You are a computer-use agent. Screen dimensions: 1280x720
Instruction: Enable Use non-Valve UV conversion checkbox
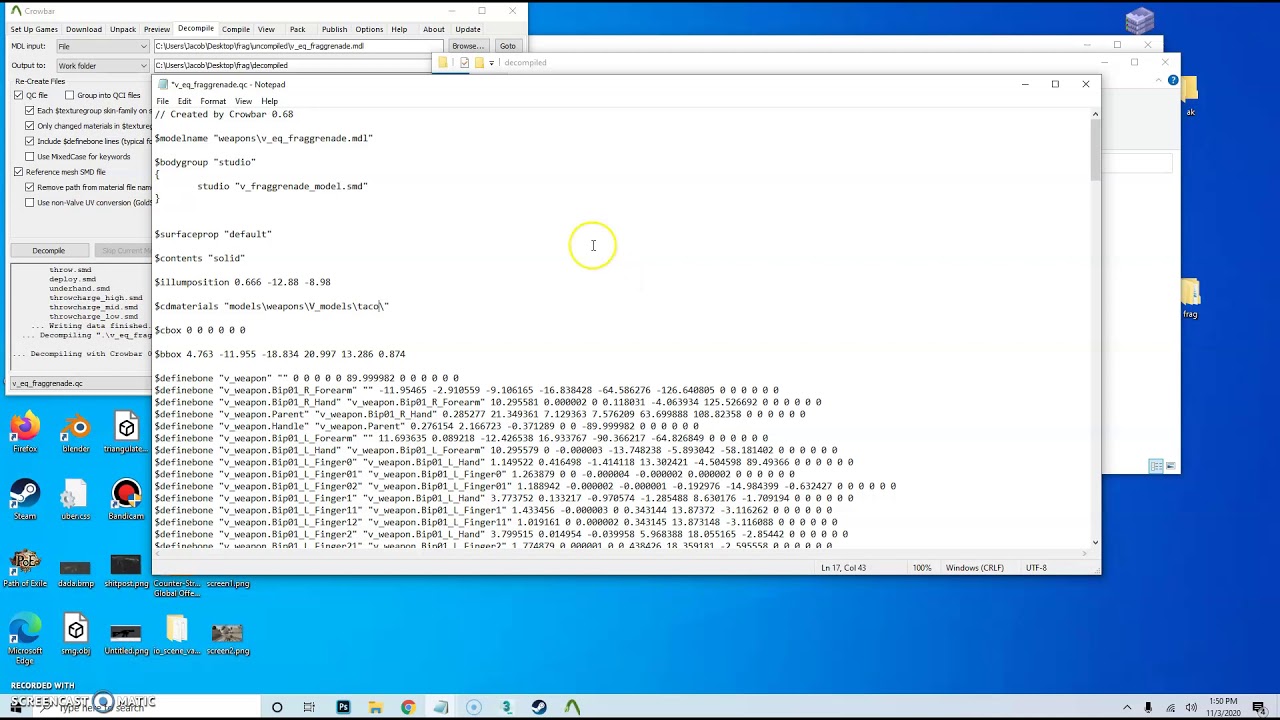pyautogui.click(x=30, y=202)
